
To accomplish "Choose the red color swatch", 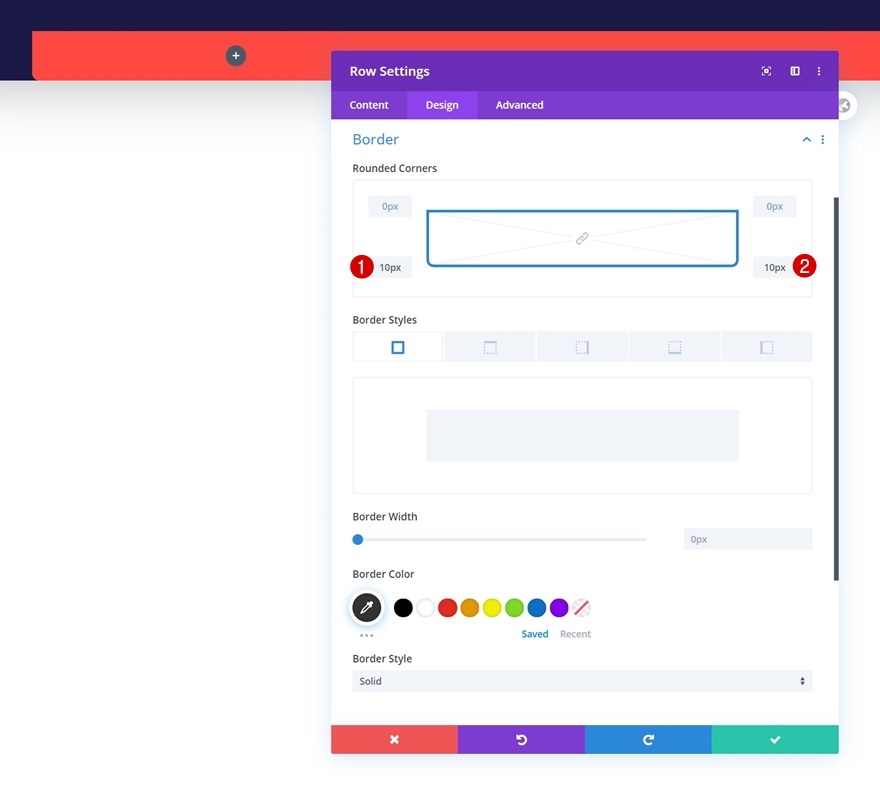I will (x=447, y=607).
